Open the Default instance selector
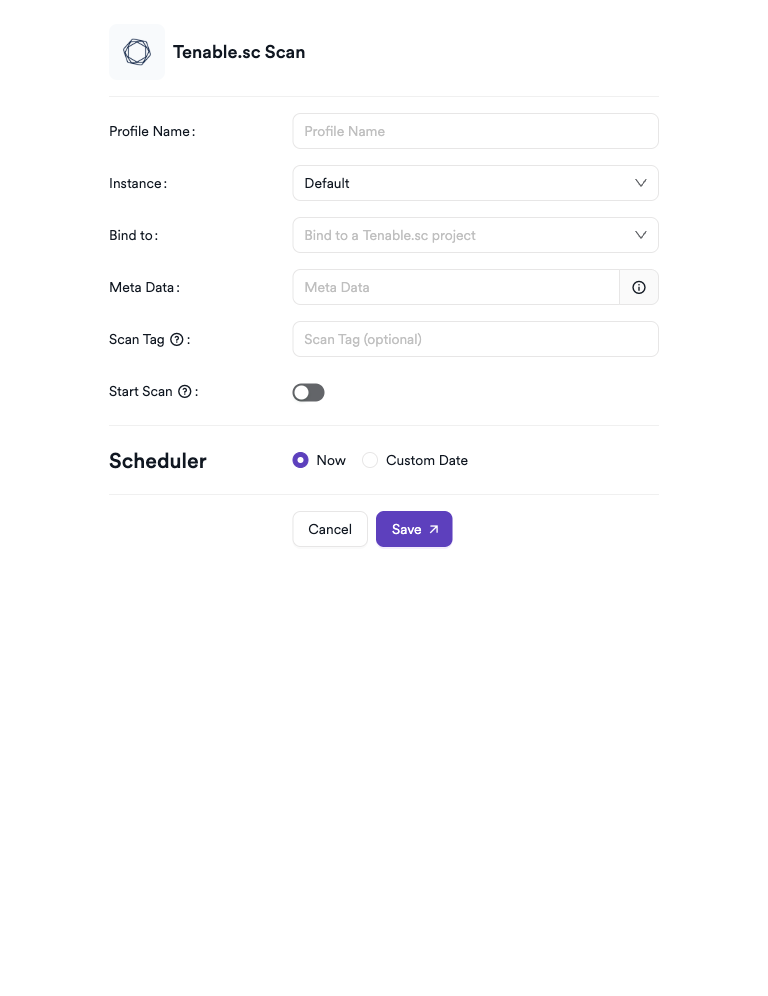The width and height of the screenshot is (768, 996). tap(475, 183)
